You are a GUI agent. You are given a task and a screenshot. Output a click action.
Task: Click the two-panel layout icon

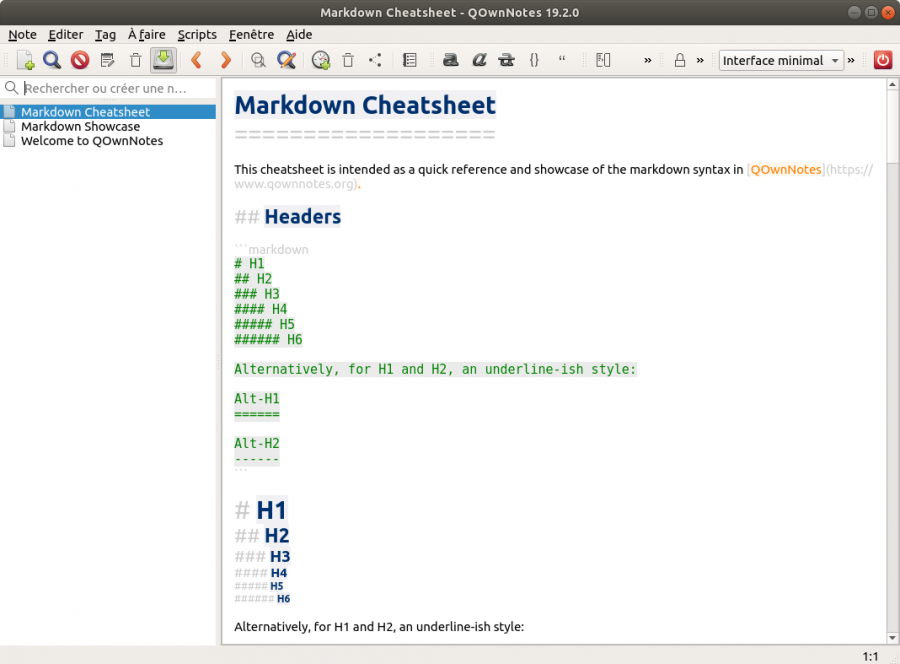click(603, 60)
